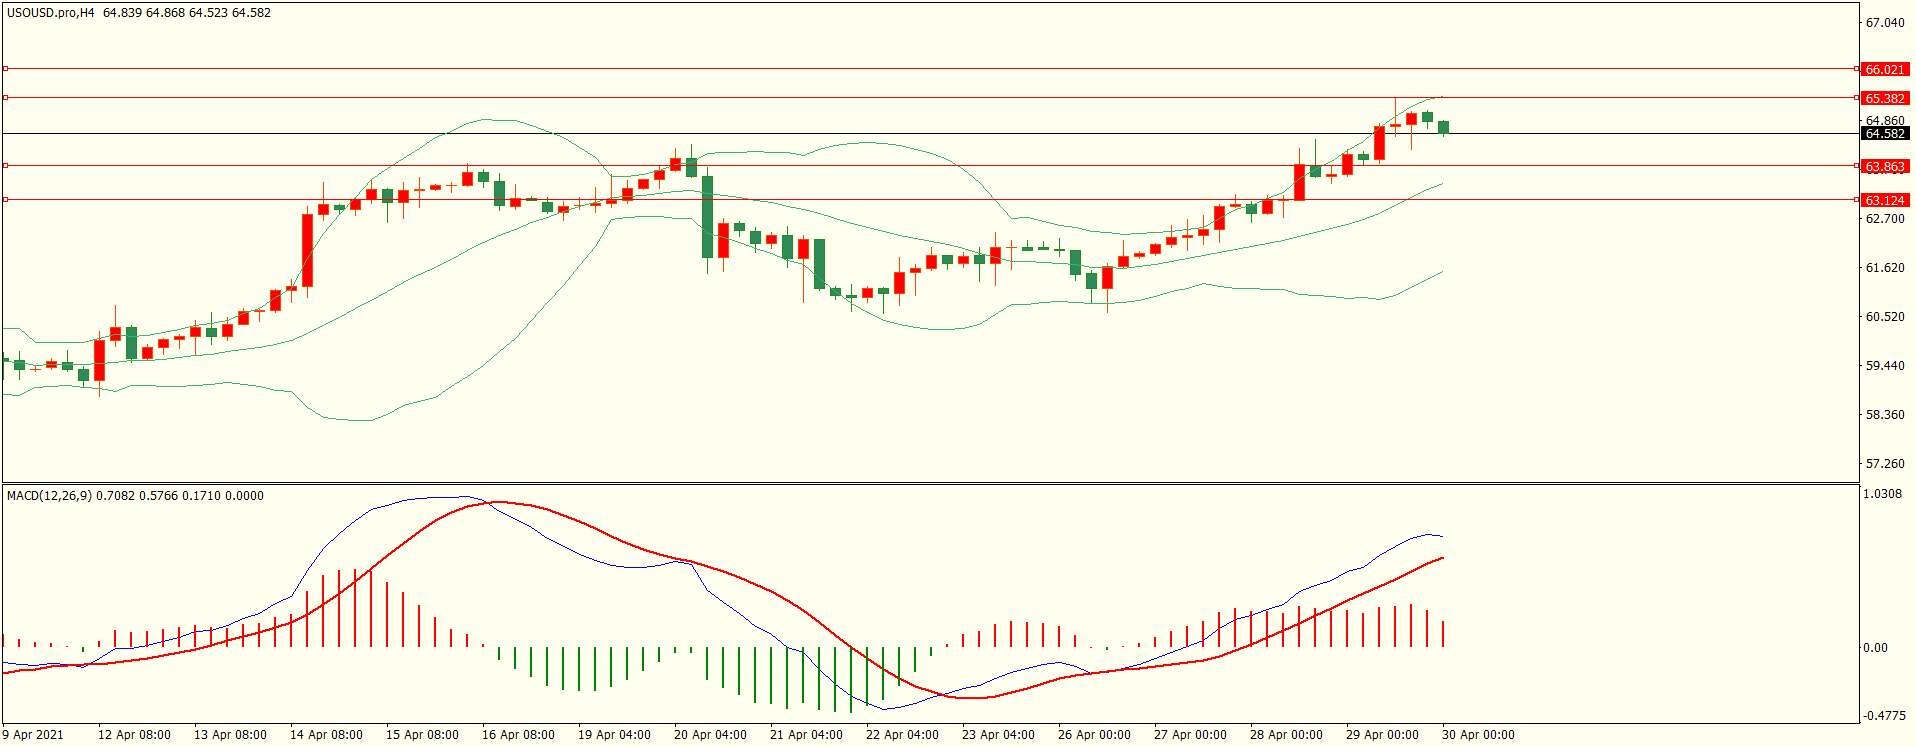Viewport: 1916px width, 747px height.
Task: Select the 30 Apr 00:00 date label
Action: (x=1477, y=735)
